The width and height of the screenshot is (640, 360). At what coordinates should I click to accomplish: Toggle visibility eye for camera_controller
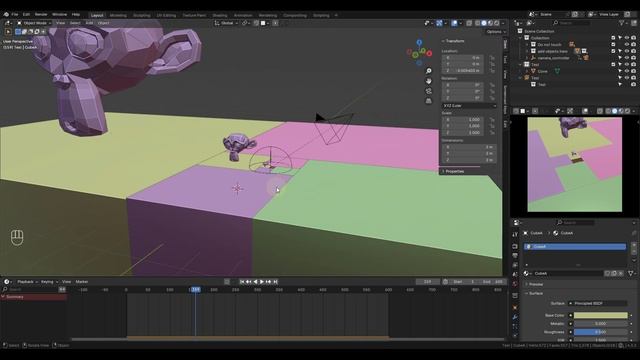[x=627, y=58]
